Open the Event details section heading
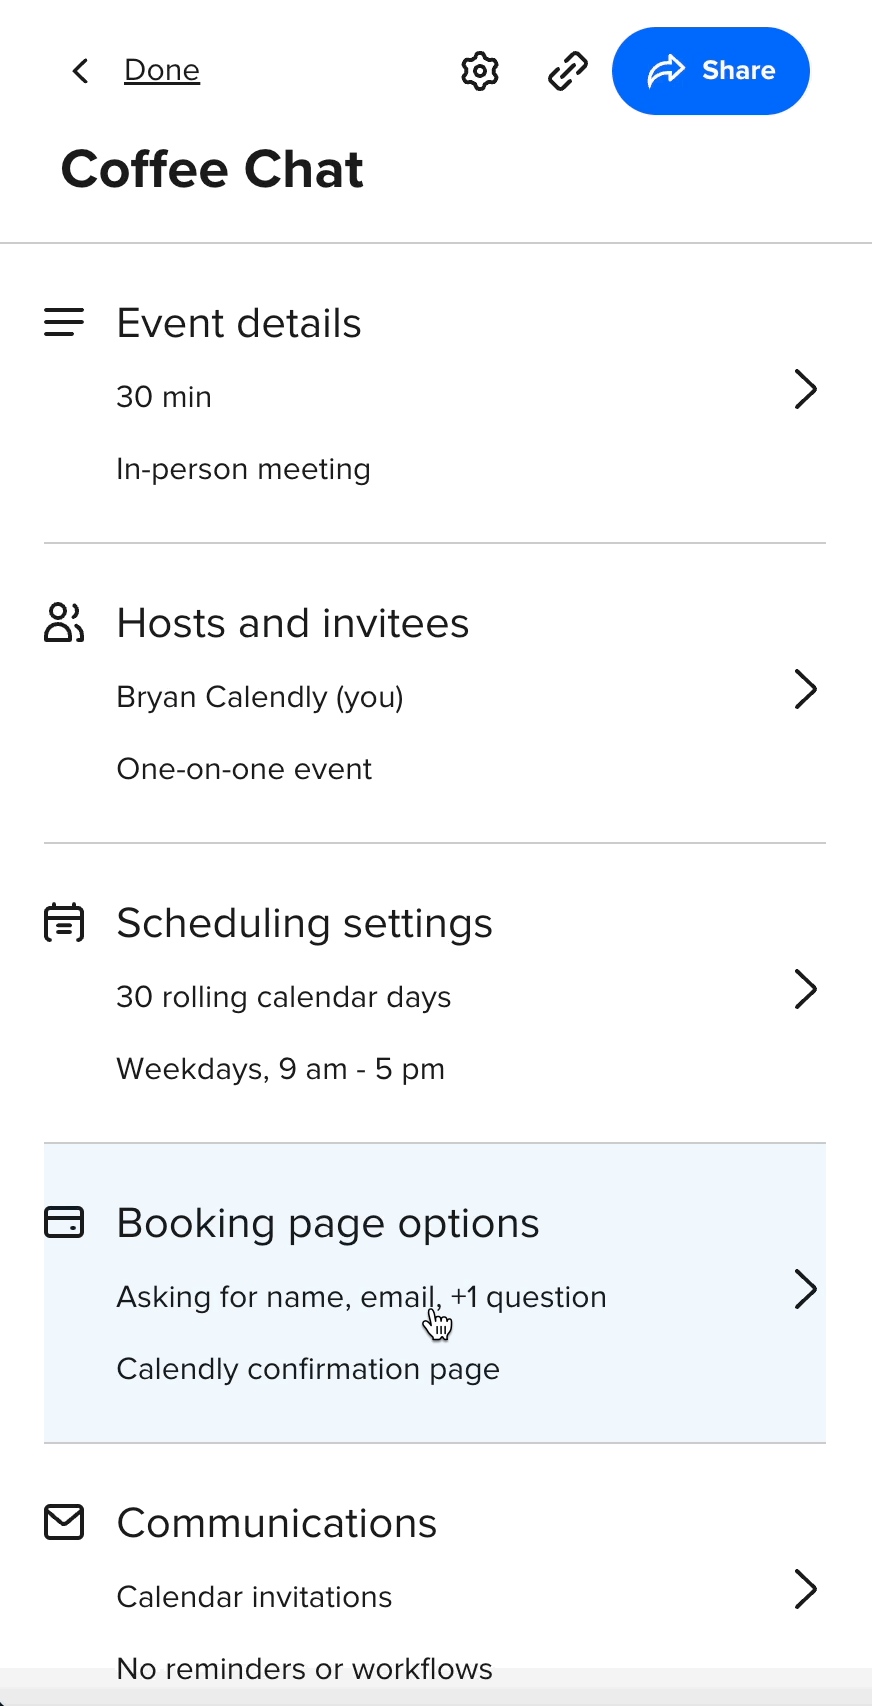Screen dimensions: 872x1706 tap(239, 324)
